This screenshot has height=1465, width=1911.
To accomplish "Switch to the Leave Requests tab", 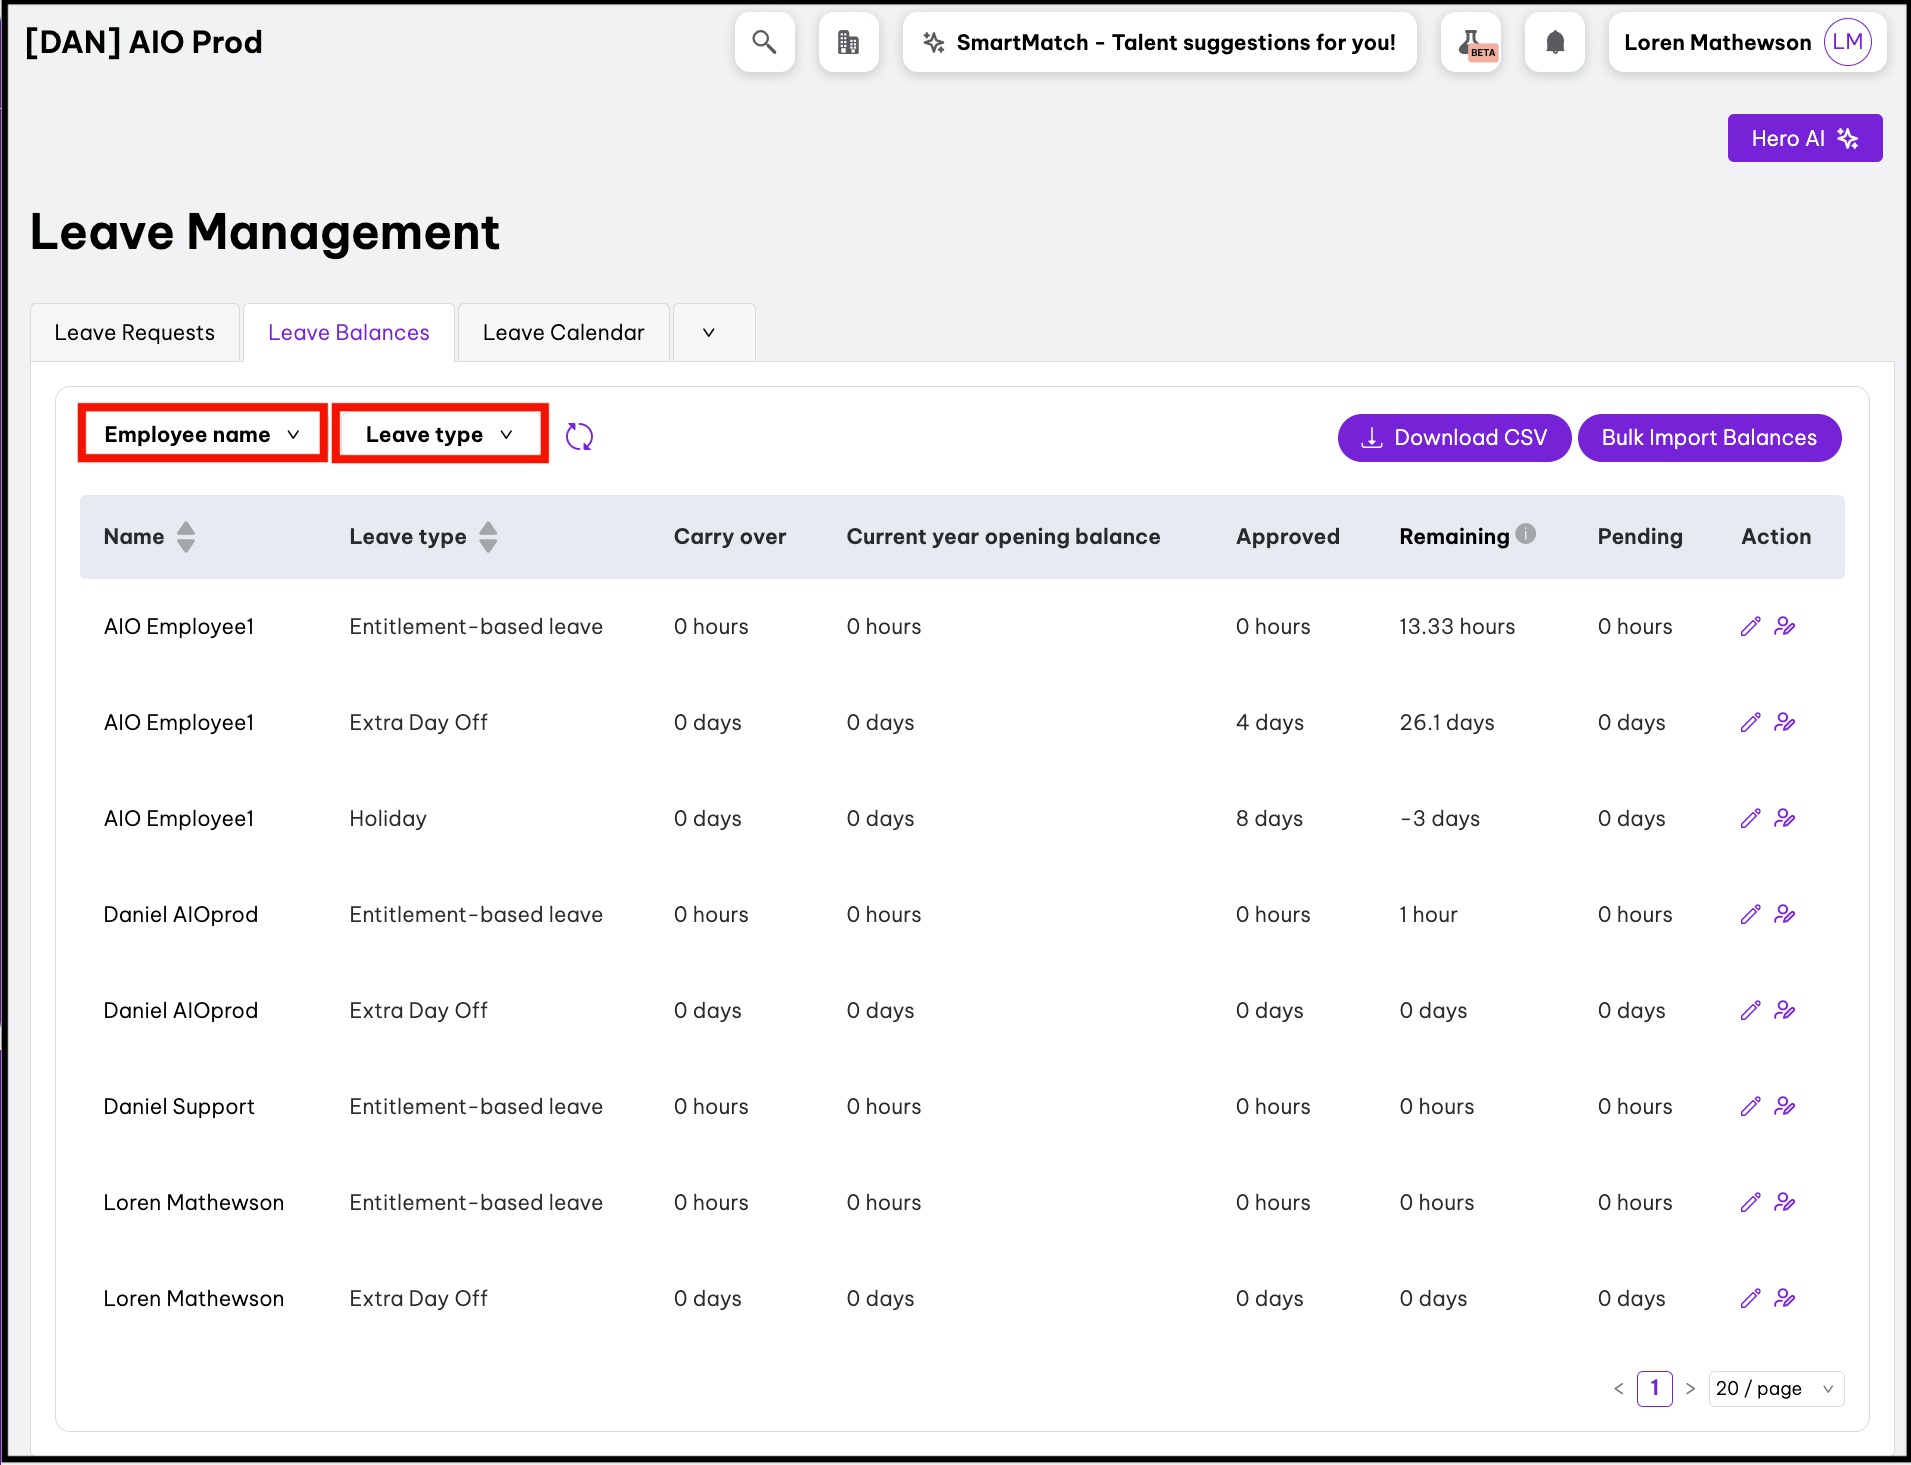I will [x=135, y=333].
